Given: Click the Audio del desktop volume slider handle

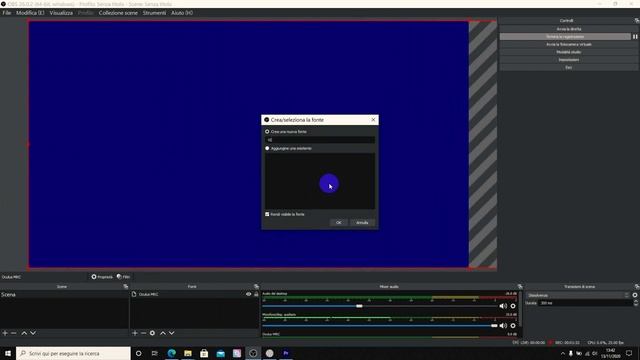Looking at the screenshot, I should [x=359, y=306].
